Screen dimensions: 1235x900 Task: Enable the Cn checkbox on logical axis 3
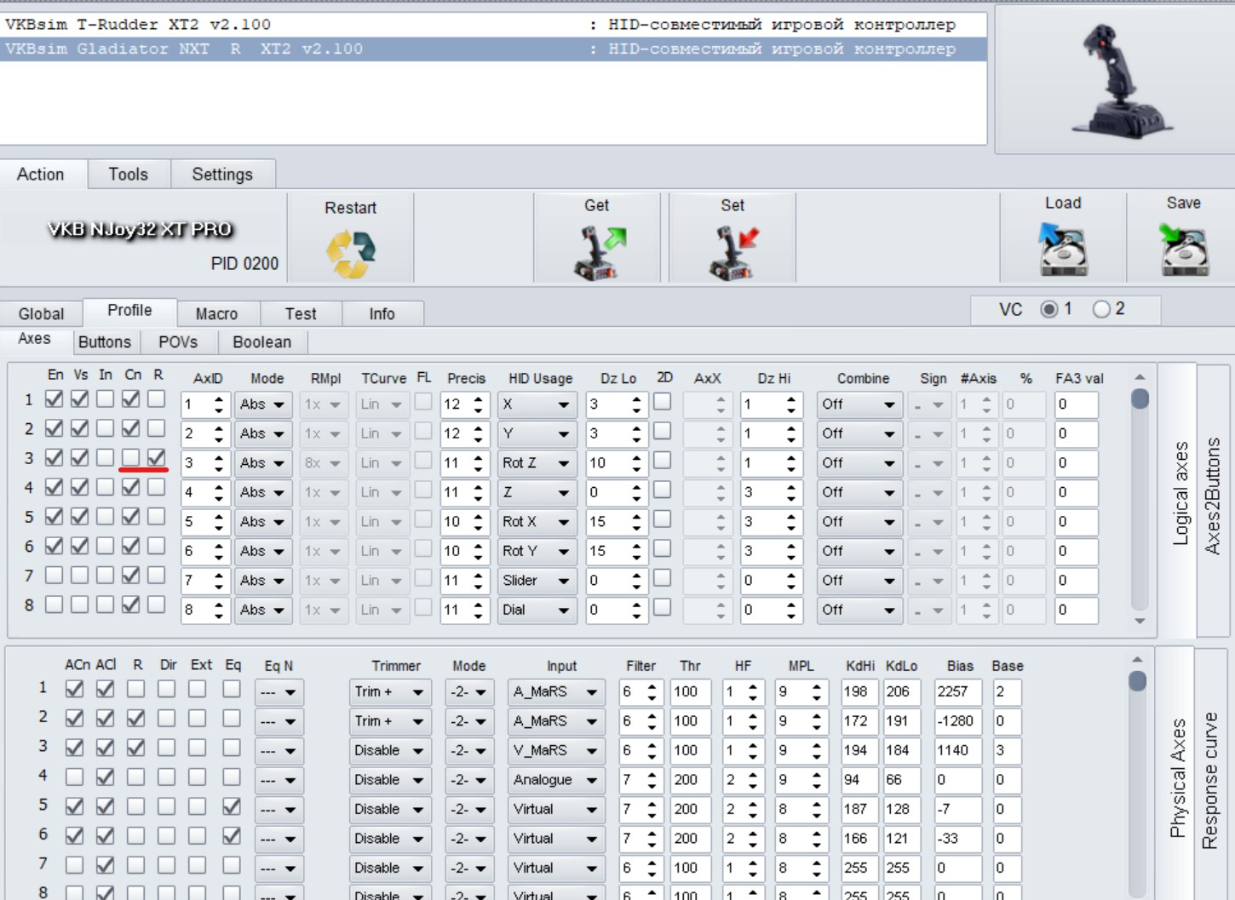(x=131, y=457)
